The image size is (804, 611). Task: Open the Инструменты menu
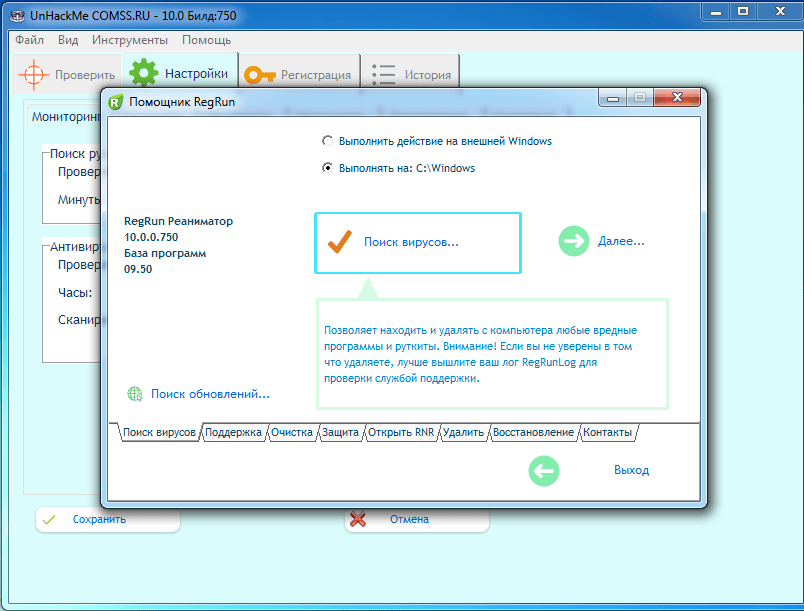pos(130,40)
